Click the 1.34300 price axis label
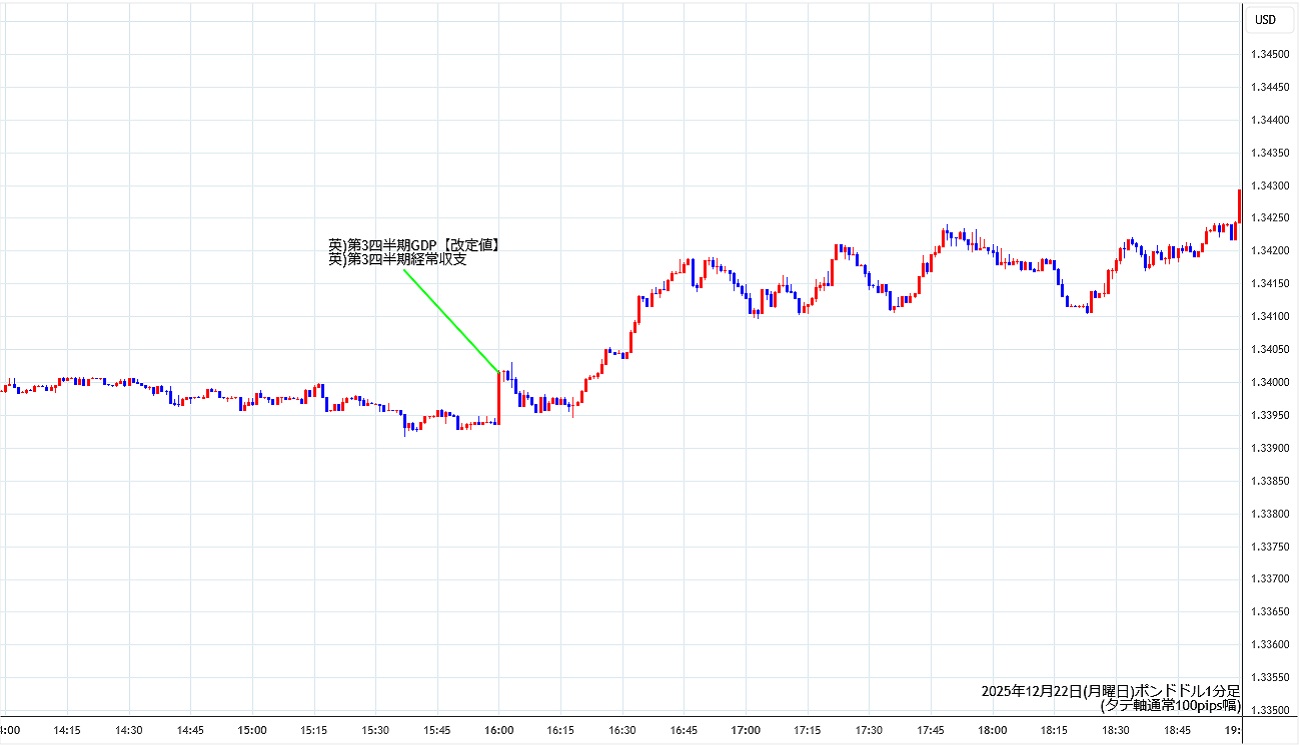The image size is (1300, 745). coord(1268,185)
